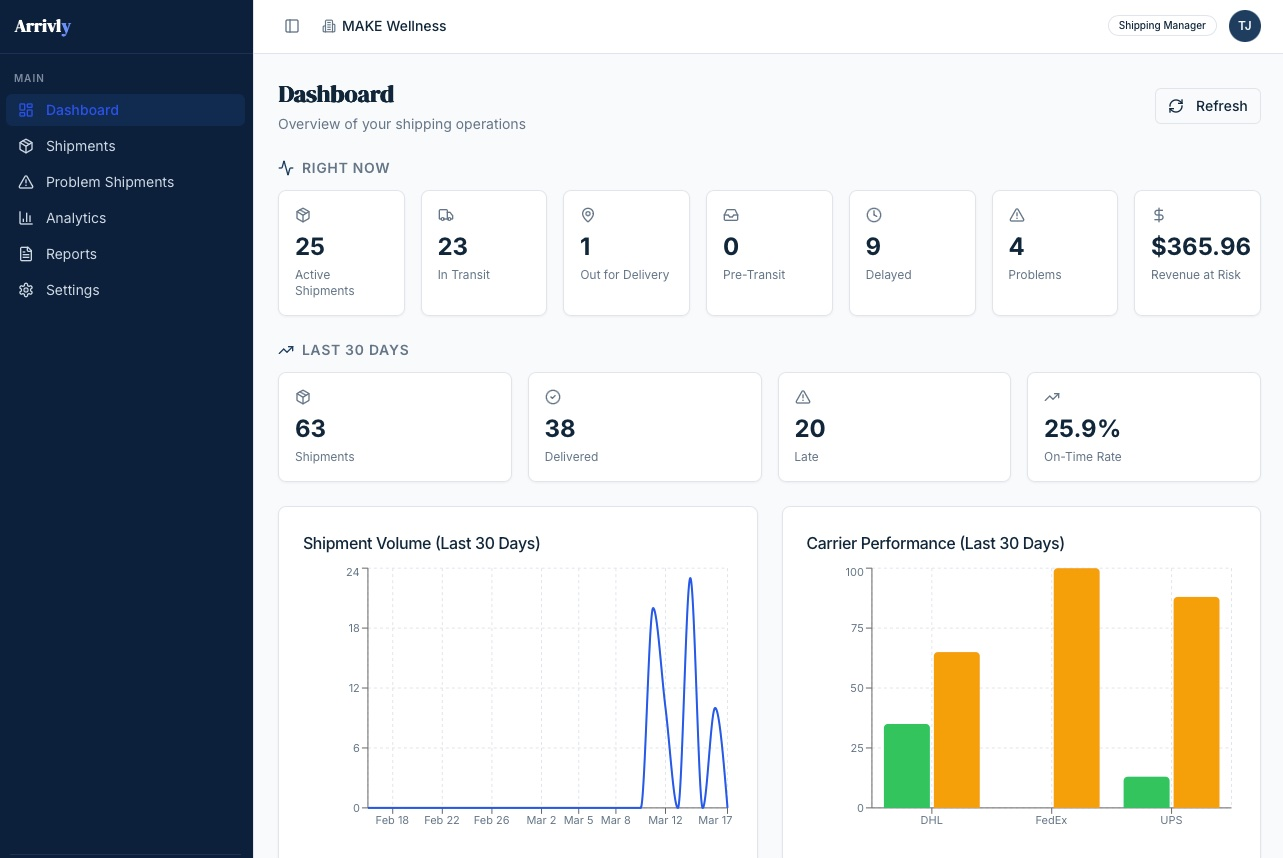
Task: Click the dollar icon on Revenue at Risk card
Action: coord(1159,215)
